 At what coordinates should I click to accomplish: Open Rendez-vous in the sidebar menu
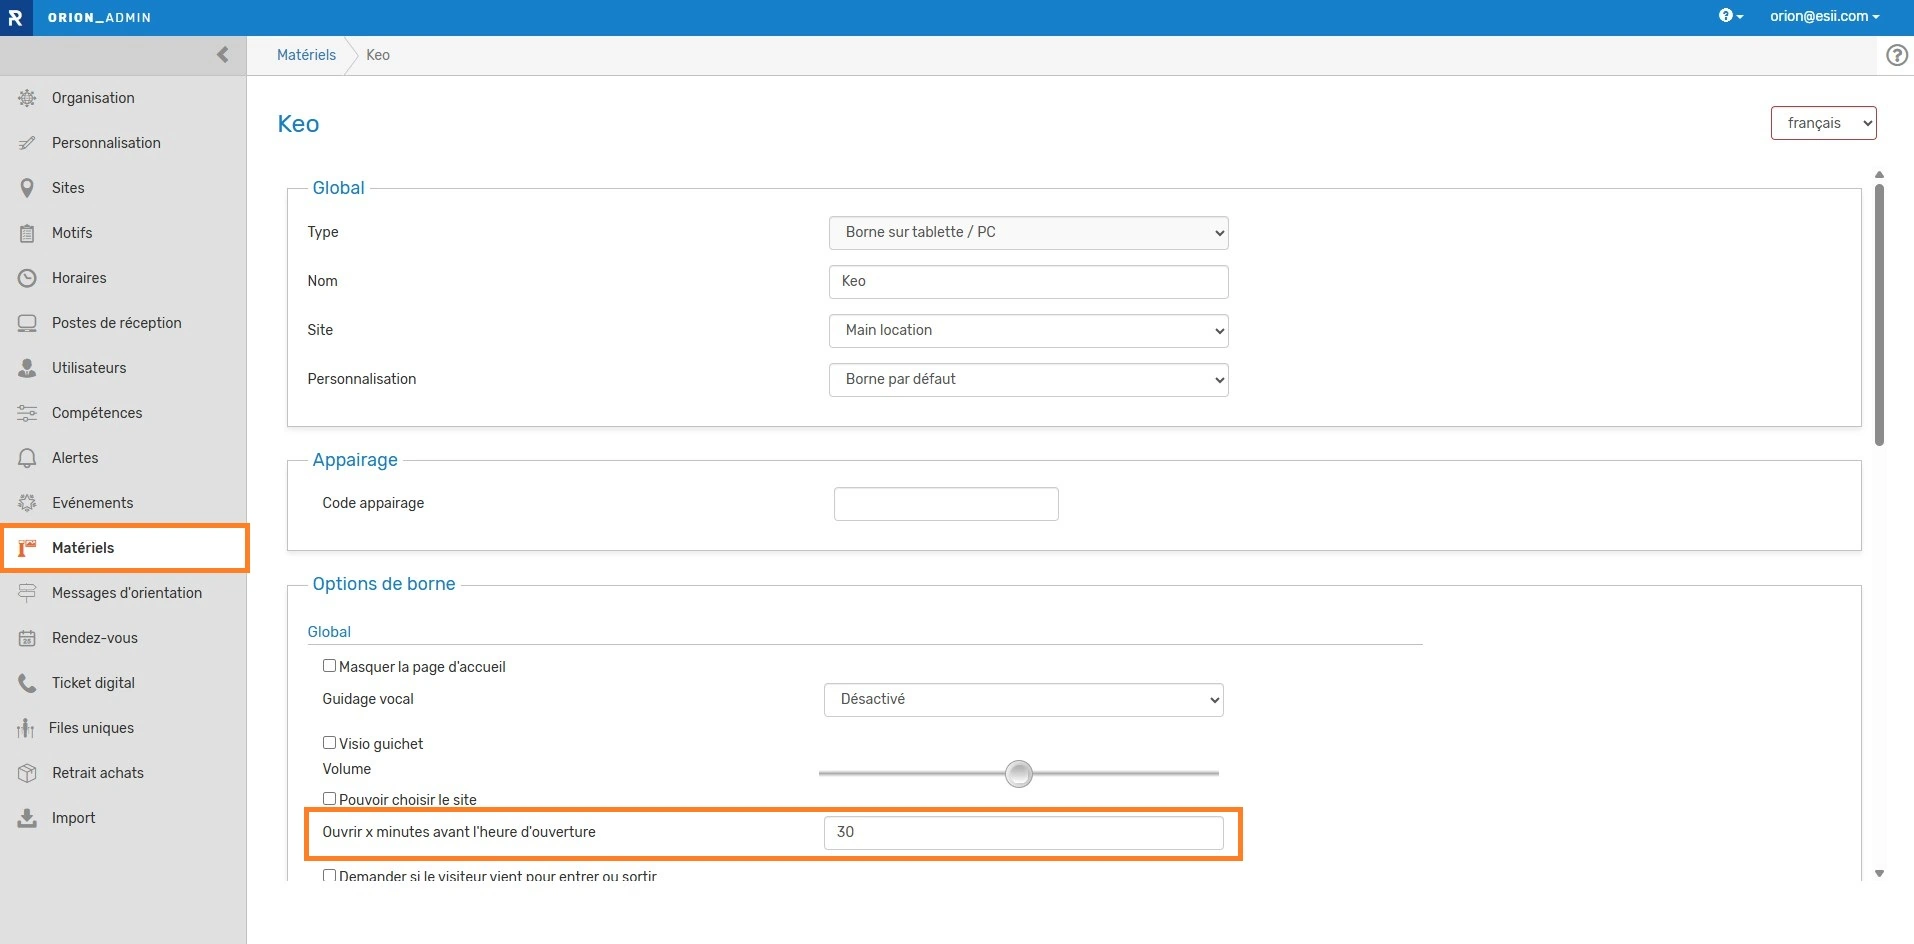[x=95, y=638]
